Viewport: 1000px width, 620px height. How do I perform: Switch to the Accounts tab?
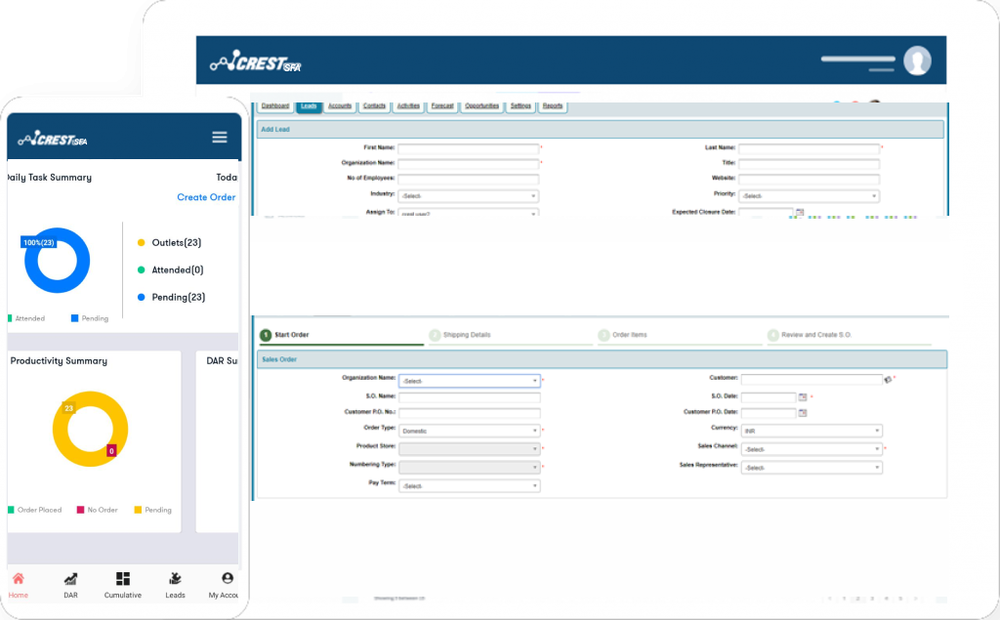click(340, 106)
